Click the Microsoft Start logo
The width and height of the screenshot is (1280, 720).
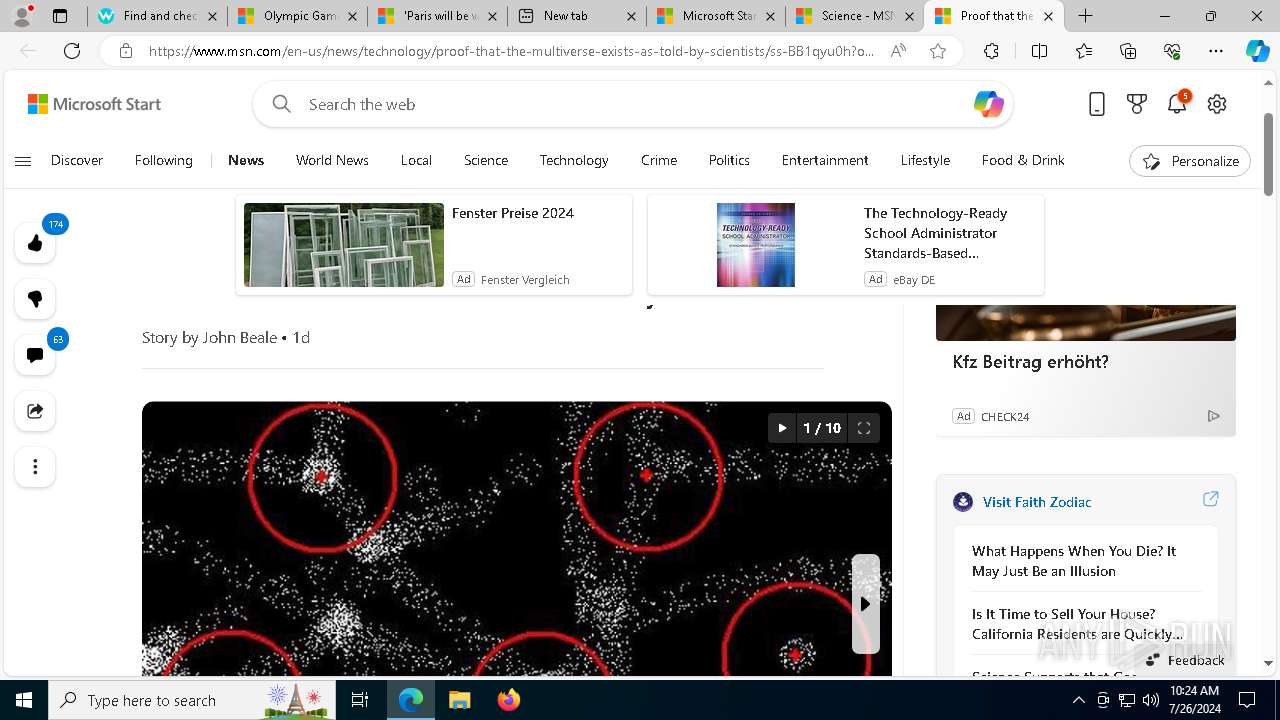coord(95,104)
